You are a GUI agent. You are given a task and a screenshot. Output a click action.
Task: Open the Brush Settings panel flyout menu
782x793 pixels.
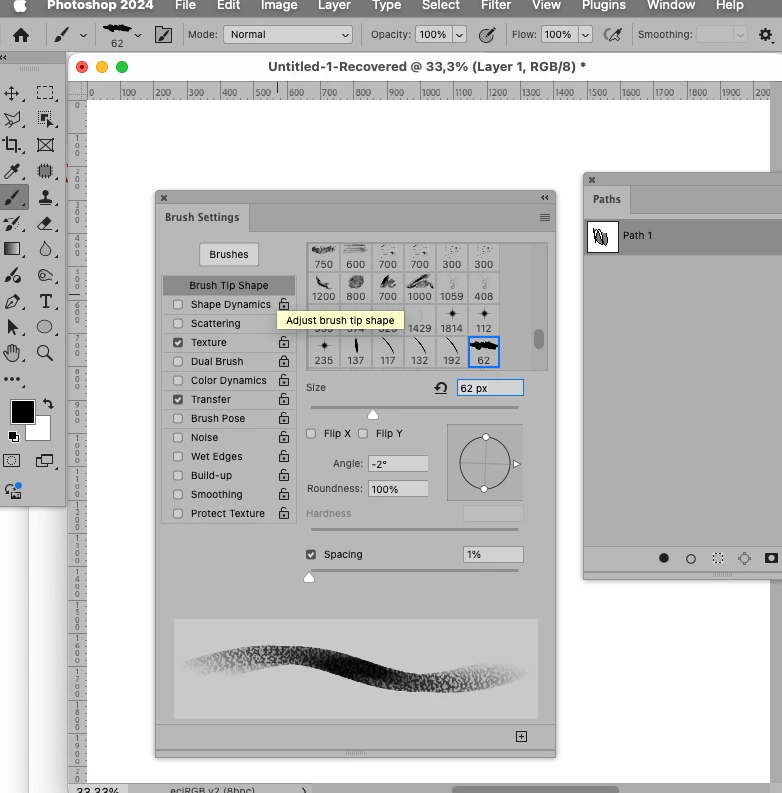click(545, 217)
